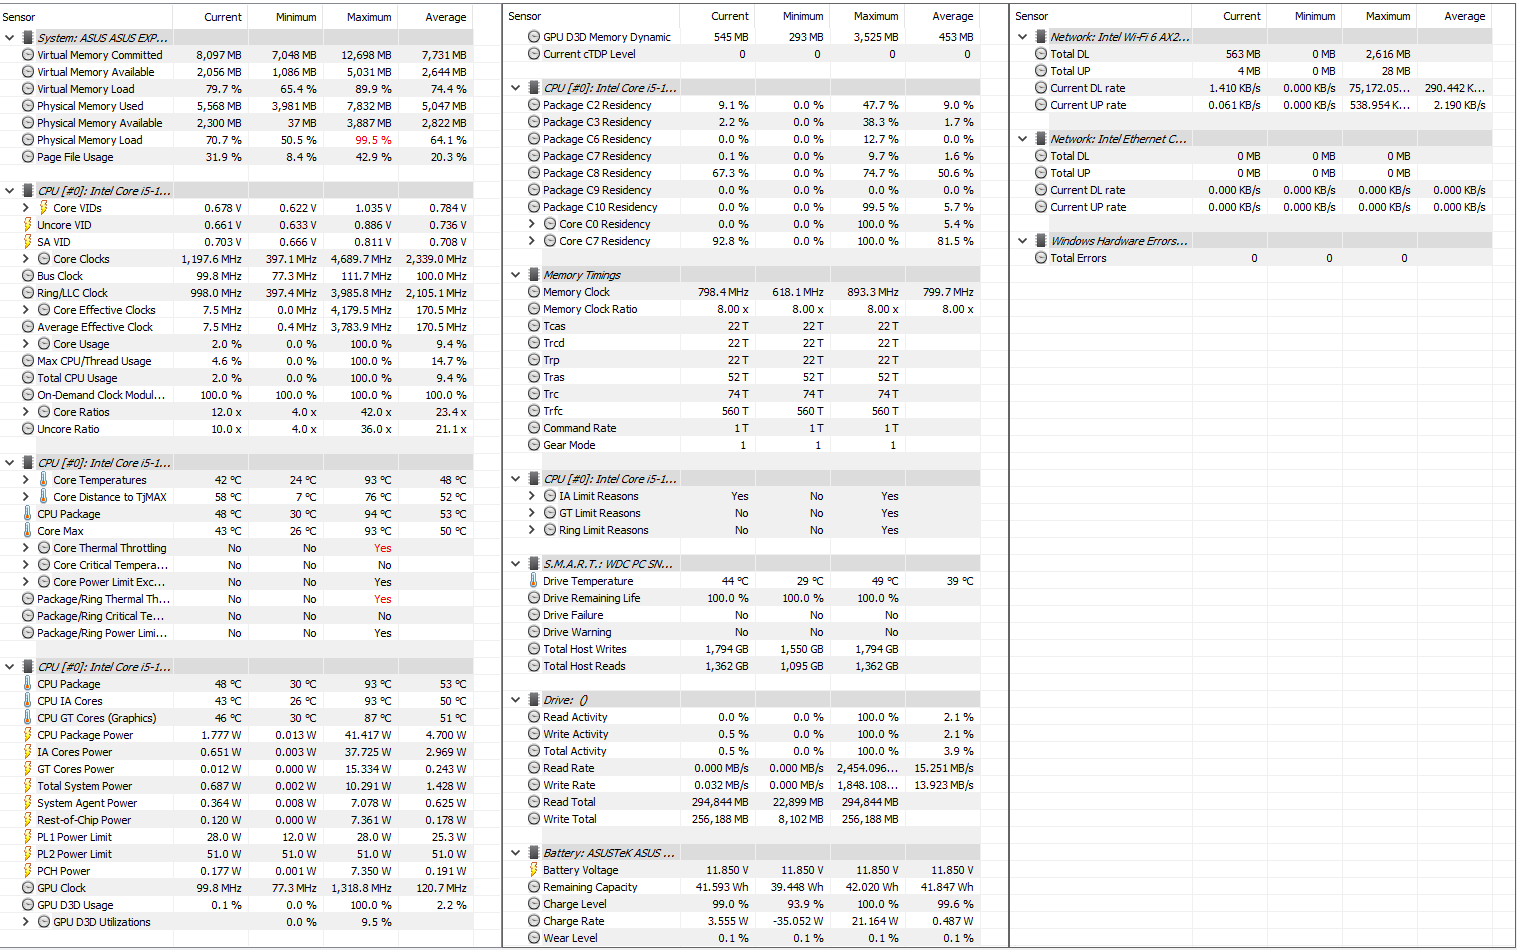This screenshot has width=1517, height=950.
Task: Expand the Core Thermal Throttling row
Action: (x=26, y=548)
